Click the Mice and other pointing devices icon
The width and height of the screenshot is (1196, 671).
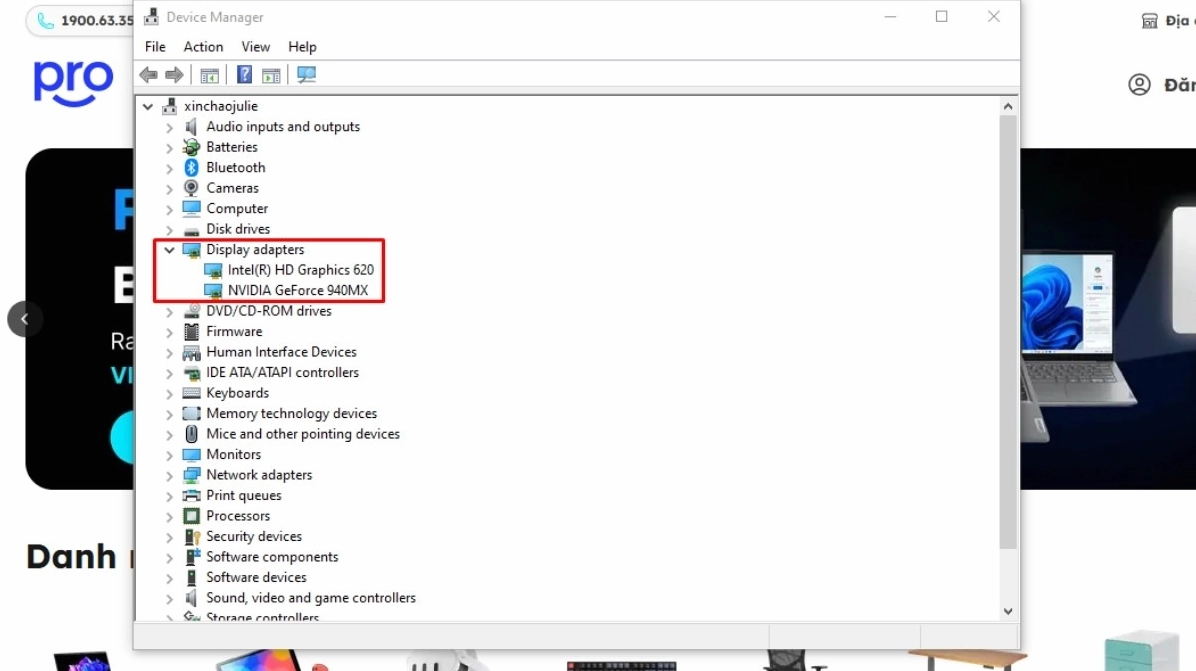coord(191,434)
